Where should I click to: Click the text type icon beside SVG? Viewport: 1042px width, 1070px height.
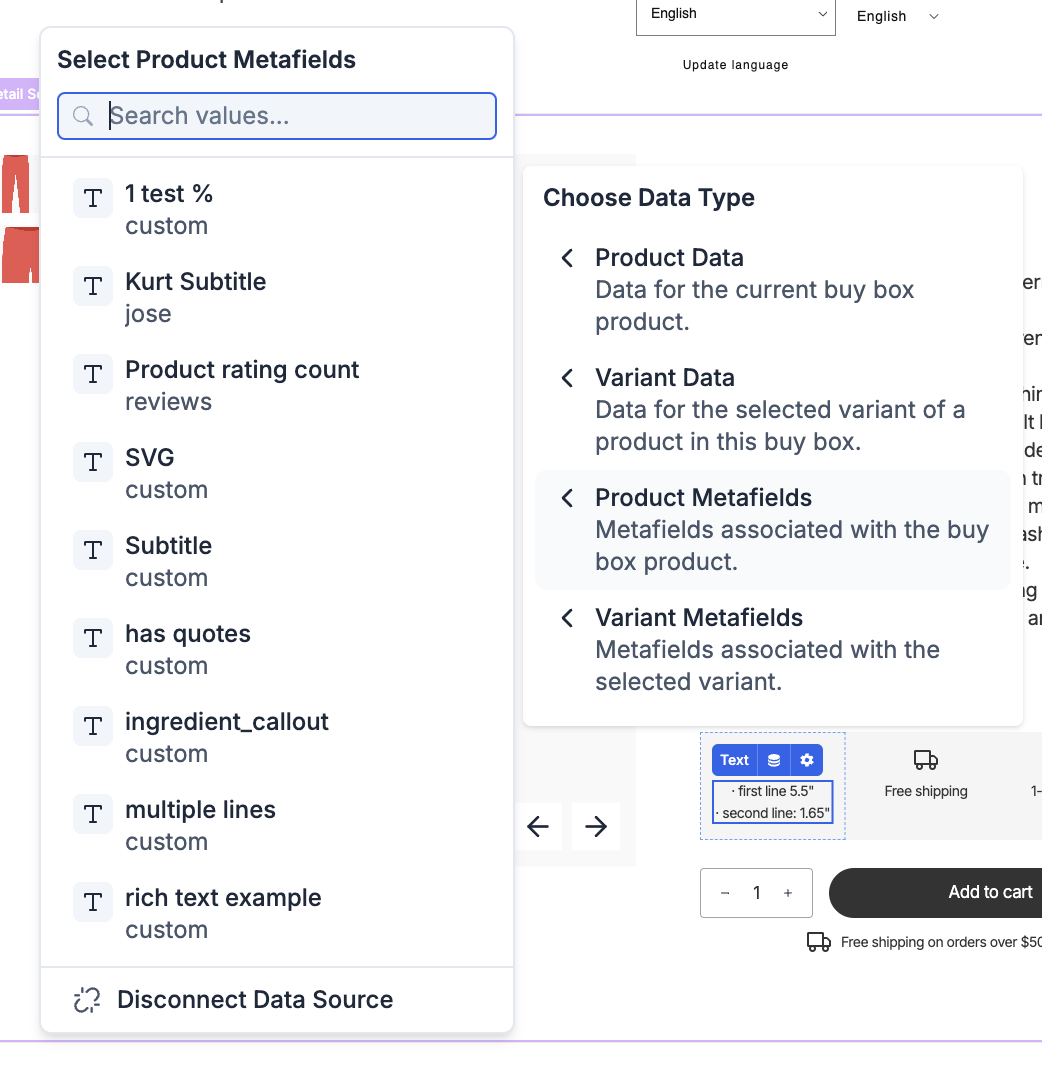pos(93,463)
